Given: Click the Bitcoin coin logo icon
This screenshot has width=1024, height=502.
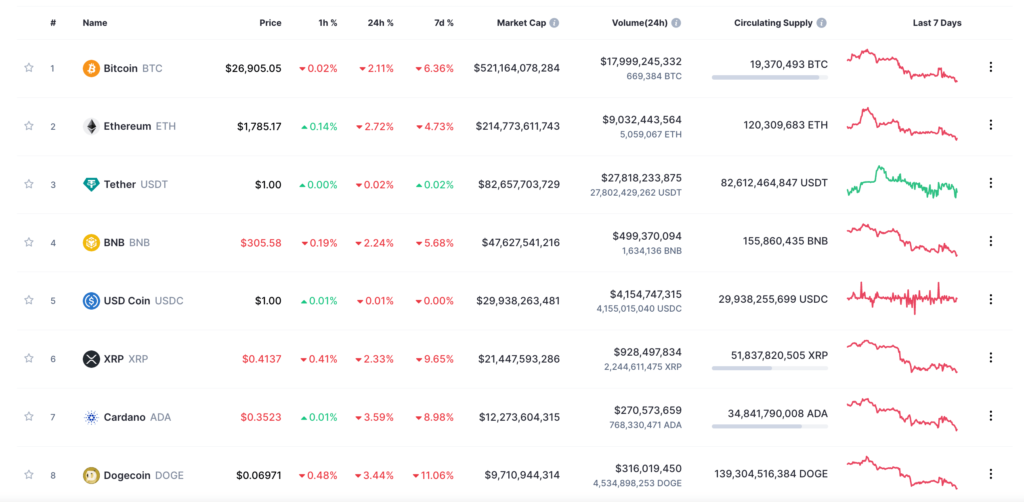Looking at the screenshot, I should (91, 68).
